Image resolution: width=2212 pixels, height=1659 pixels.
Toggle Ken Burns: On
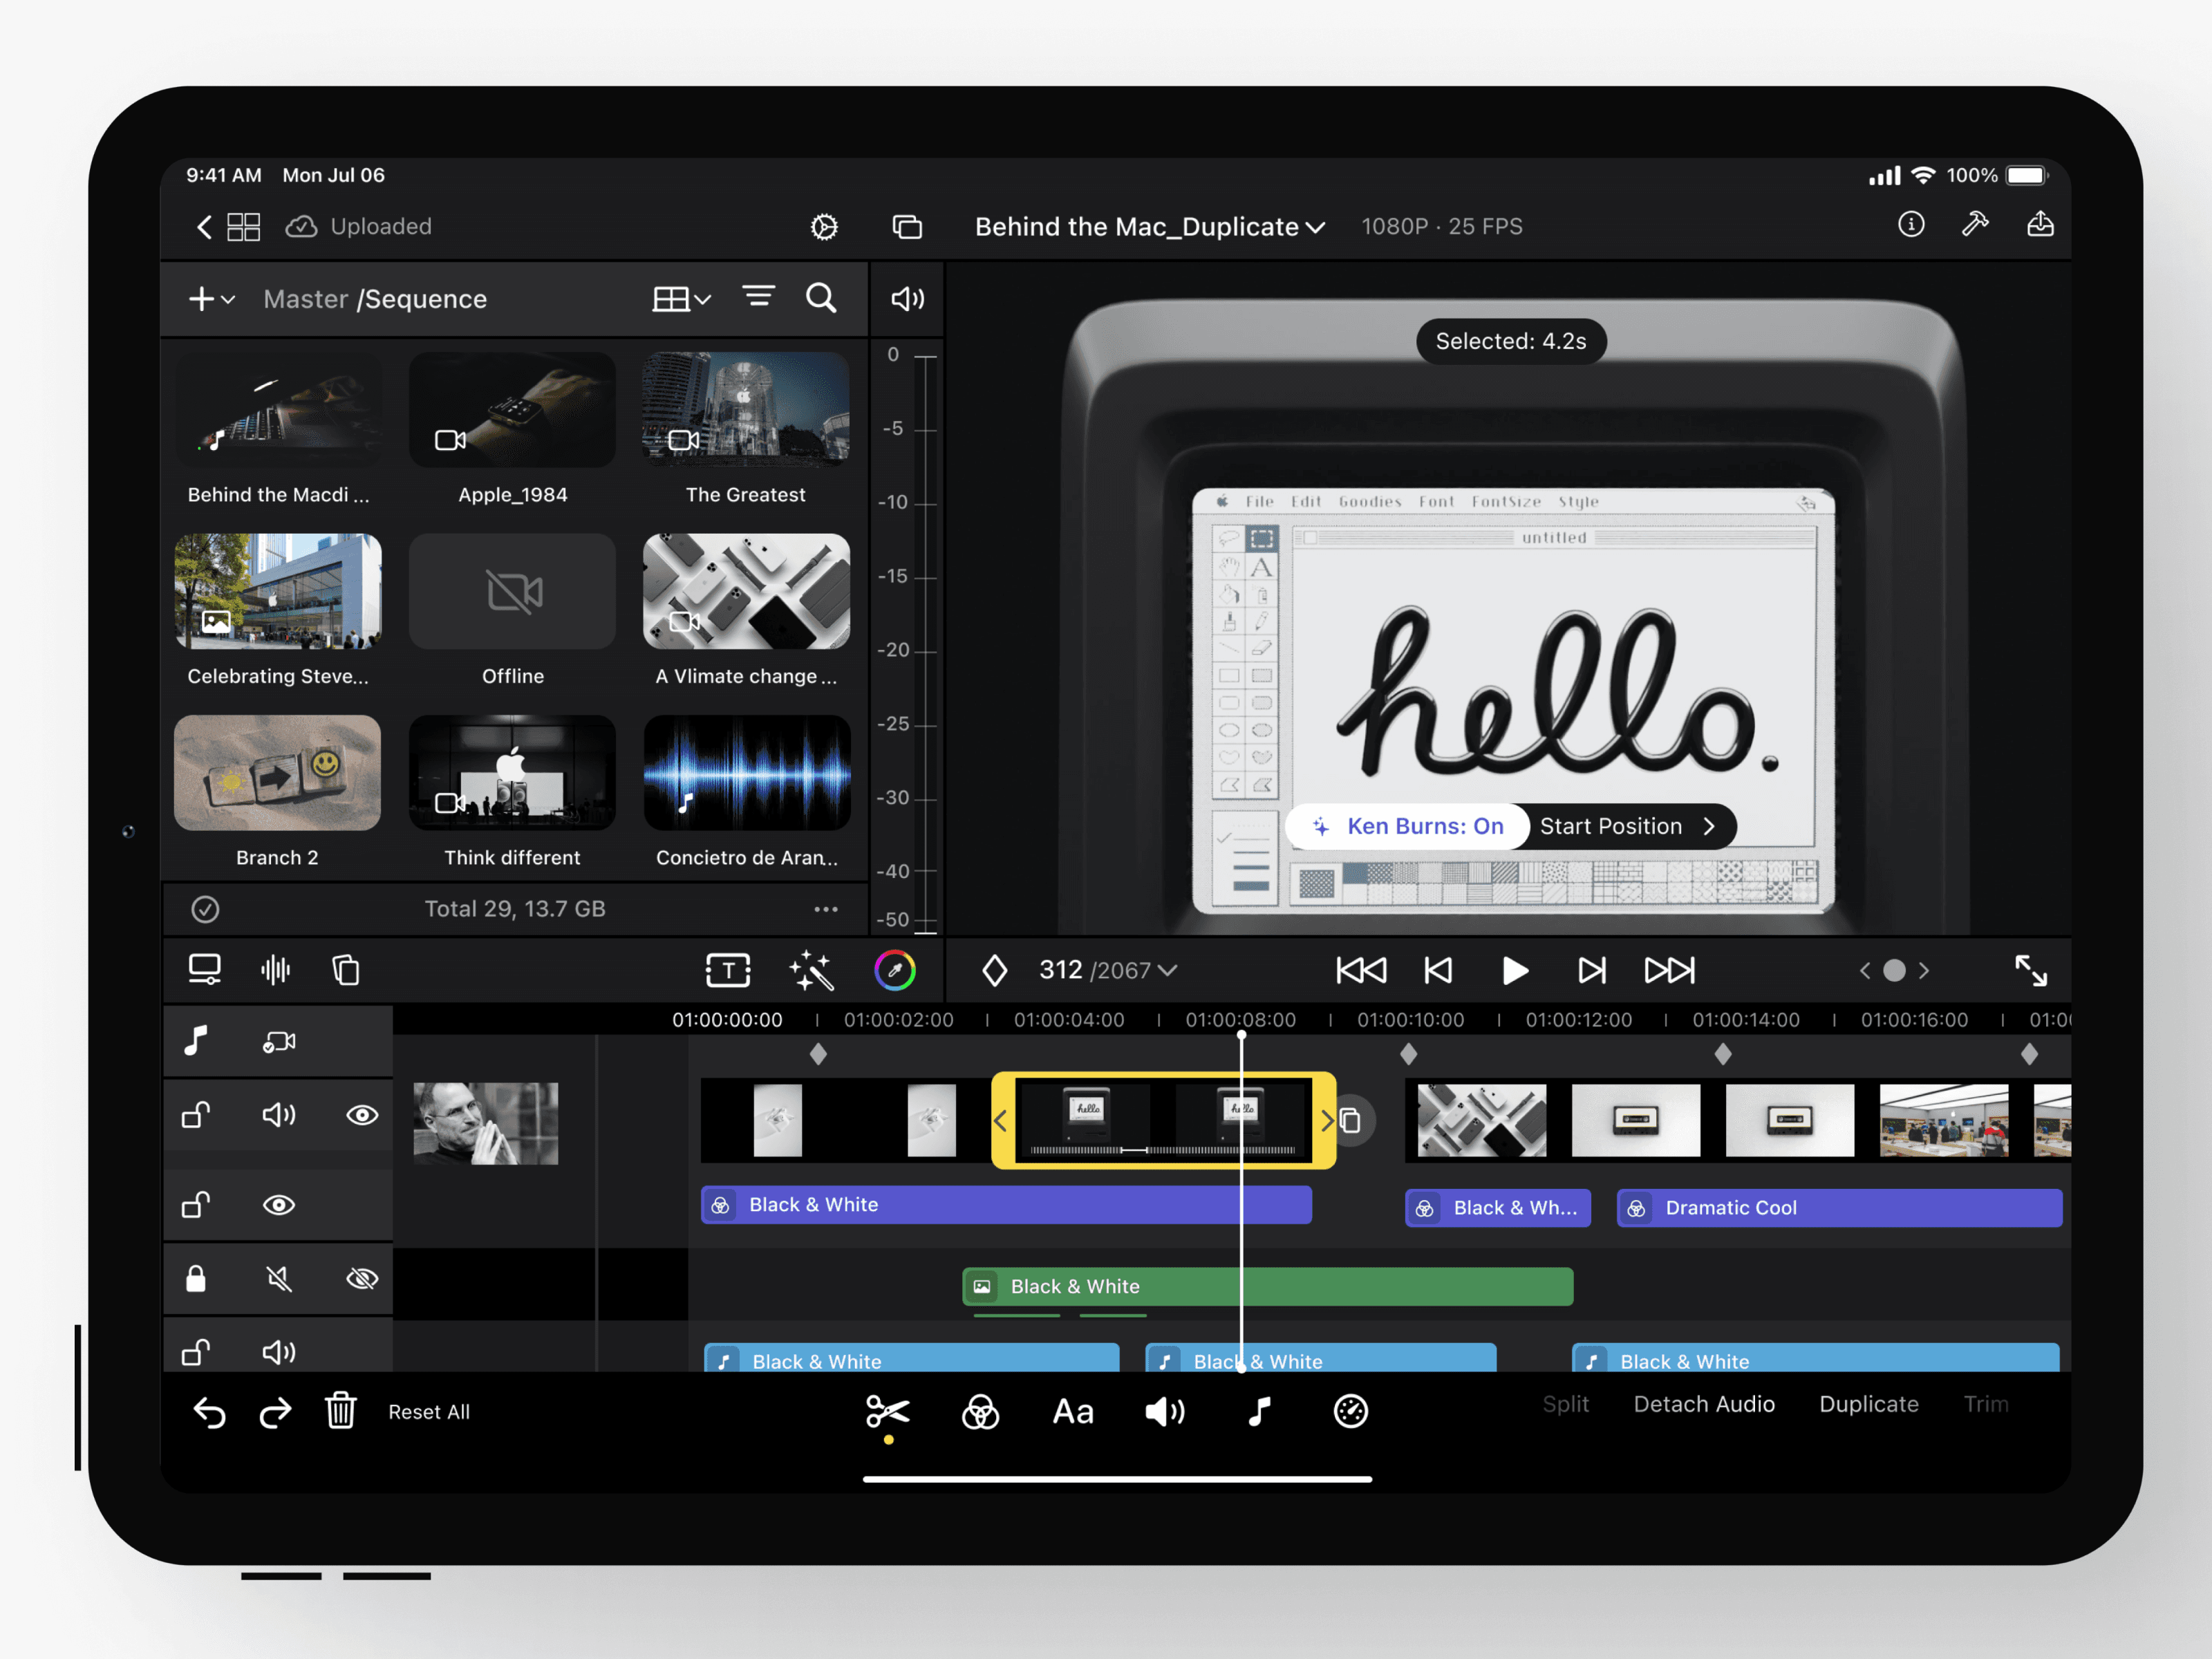1408,827
